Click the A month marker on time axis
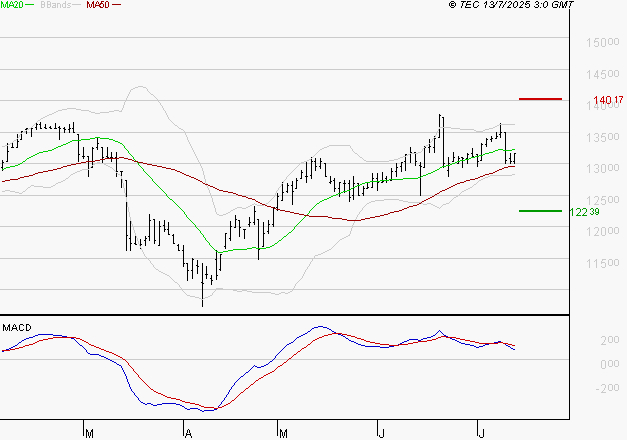 click(188, 434)
